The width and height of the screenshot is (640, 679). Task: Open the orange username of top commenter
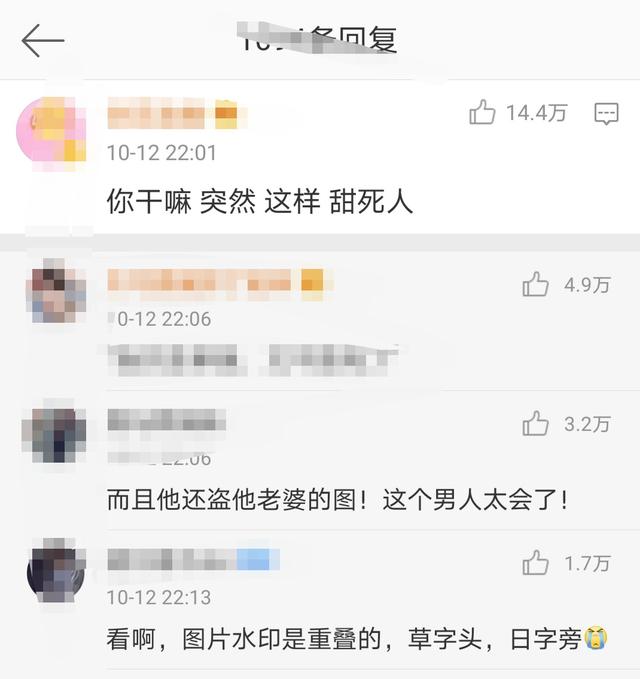(x=173, y=113)
